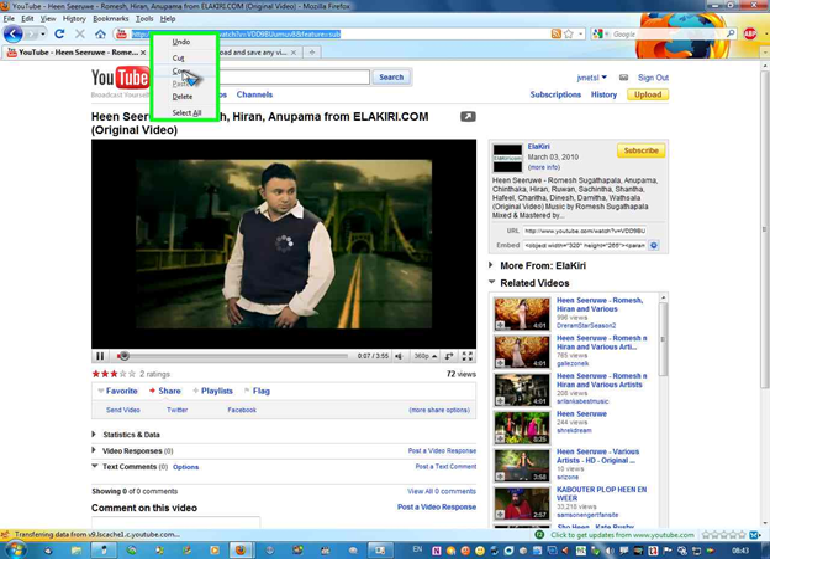Expand the Statistics & Data section
The height and width of the screenshot is (581, 818).
coord(93,434)
